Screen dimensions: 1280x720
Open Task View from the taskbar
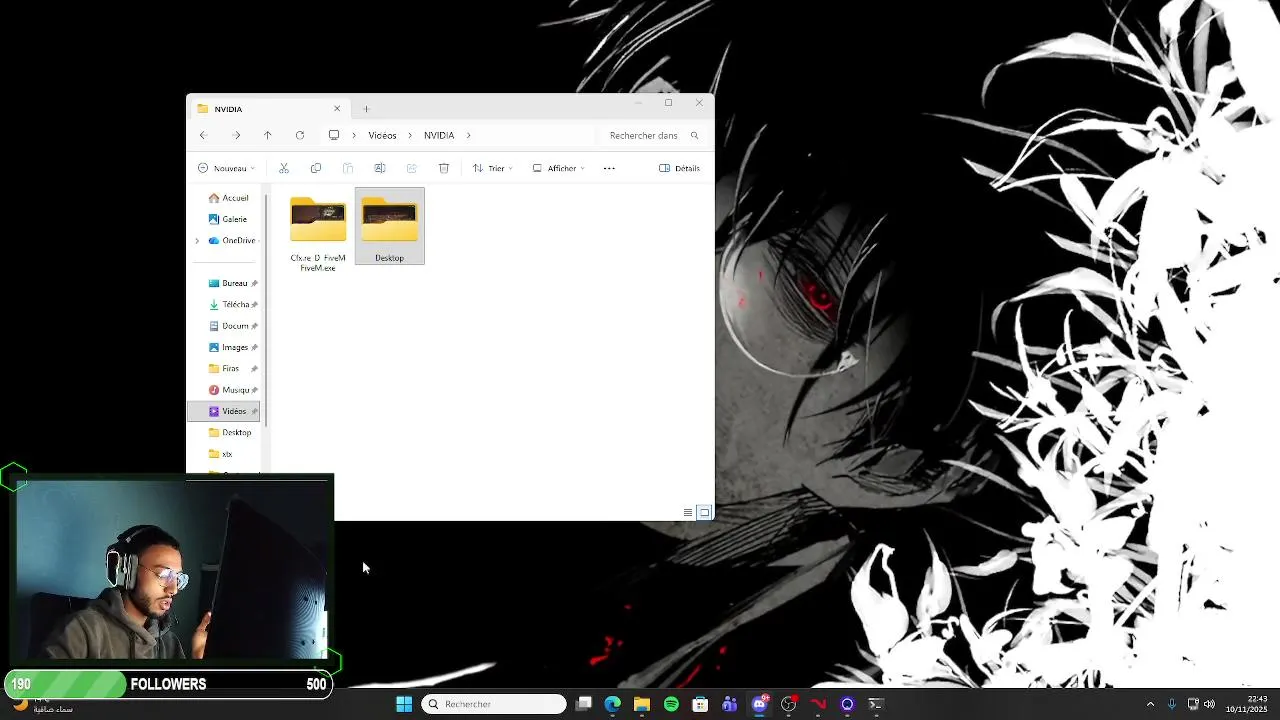(584, 704)
